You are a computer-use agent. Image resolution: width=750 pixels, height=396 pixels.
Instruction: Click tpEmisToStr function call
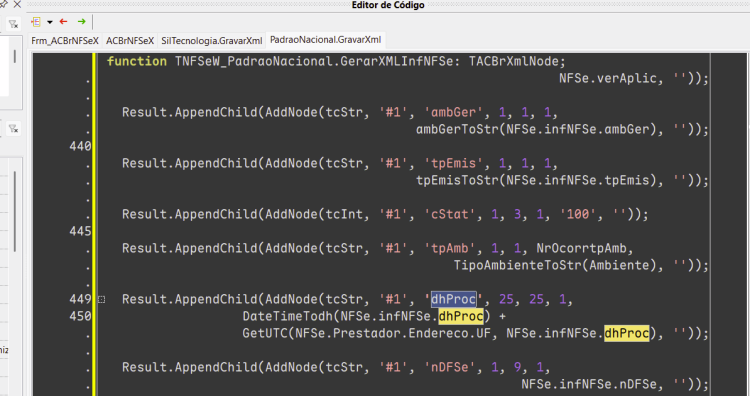coord(457,180)
